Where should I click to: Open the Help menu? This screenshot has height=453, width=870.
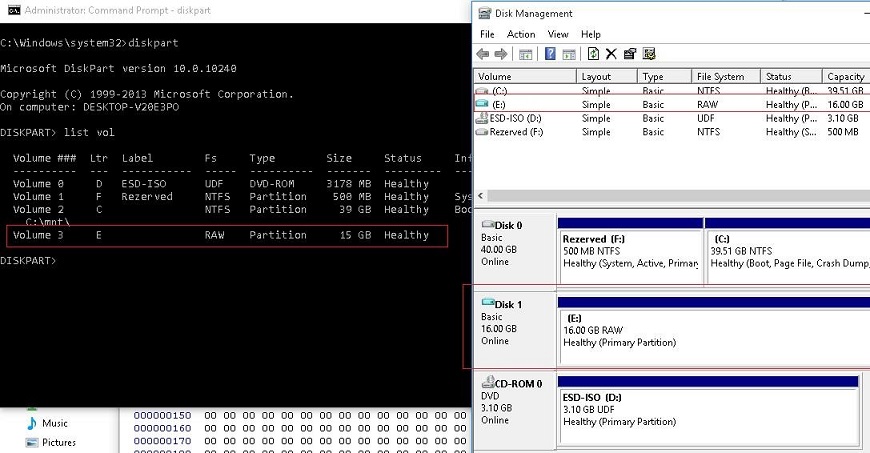pyautogui.click(x=591, y=34)
